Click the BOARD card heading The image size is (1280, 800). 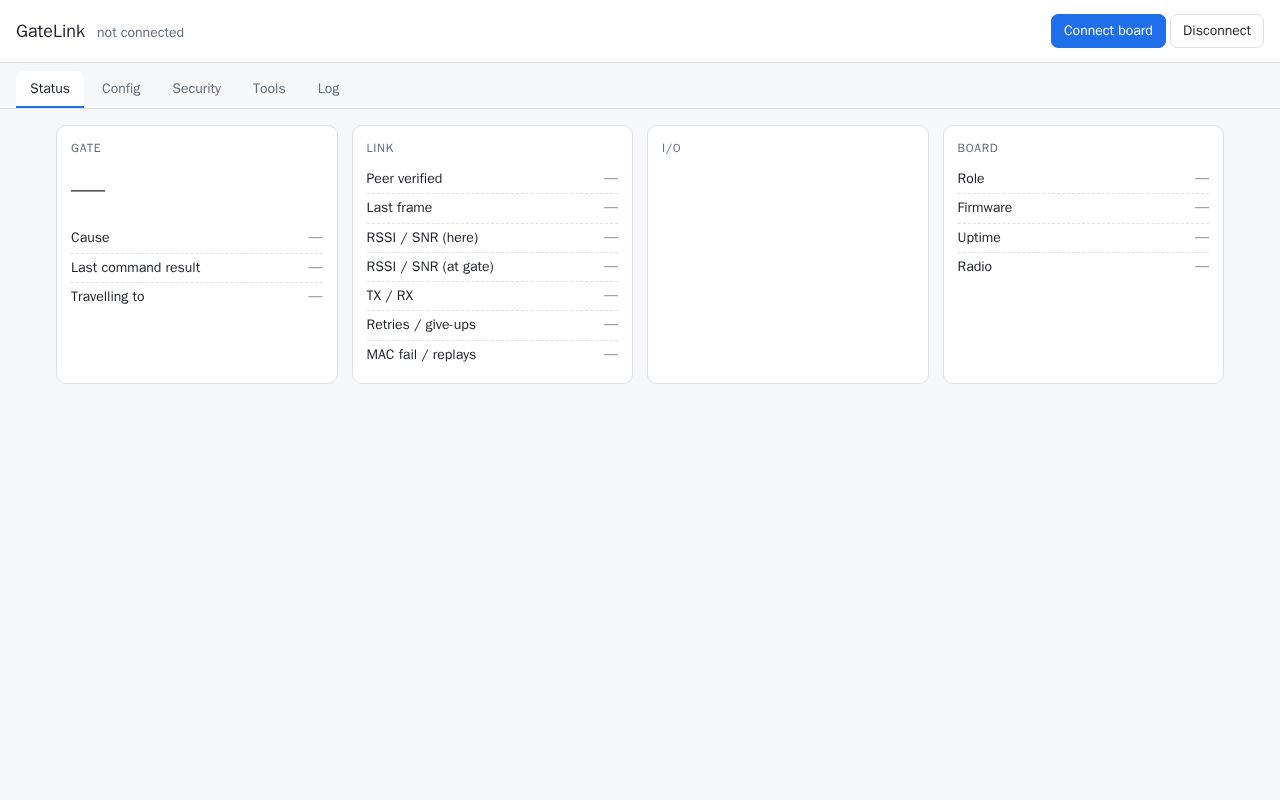[978, 148]
